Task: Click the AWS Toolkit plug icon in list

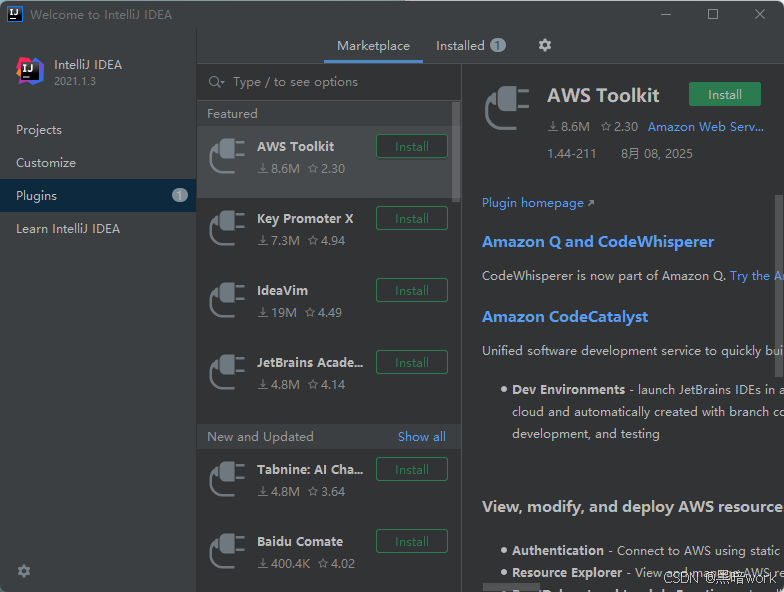Action: point(228,156)
